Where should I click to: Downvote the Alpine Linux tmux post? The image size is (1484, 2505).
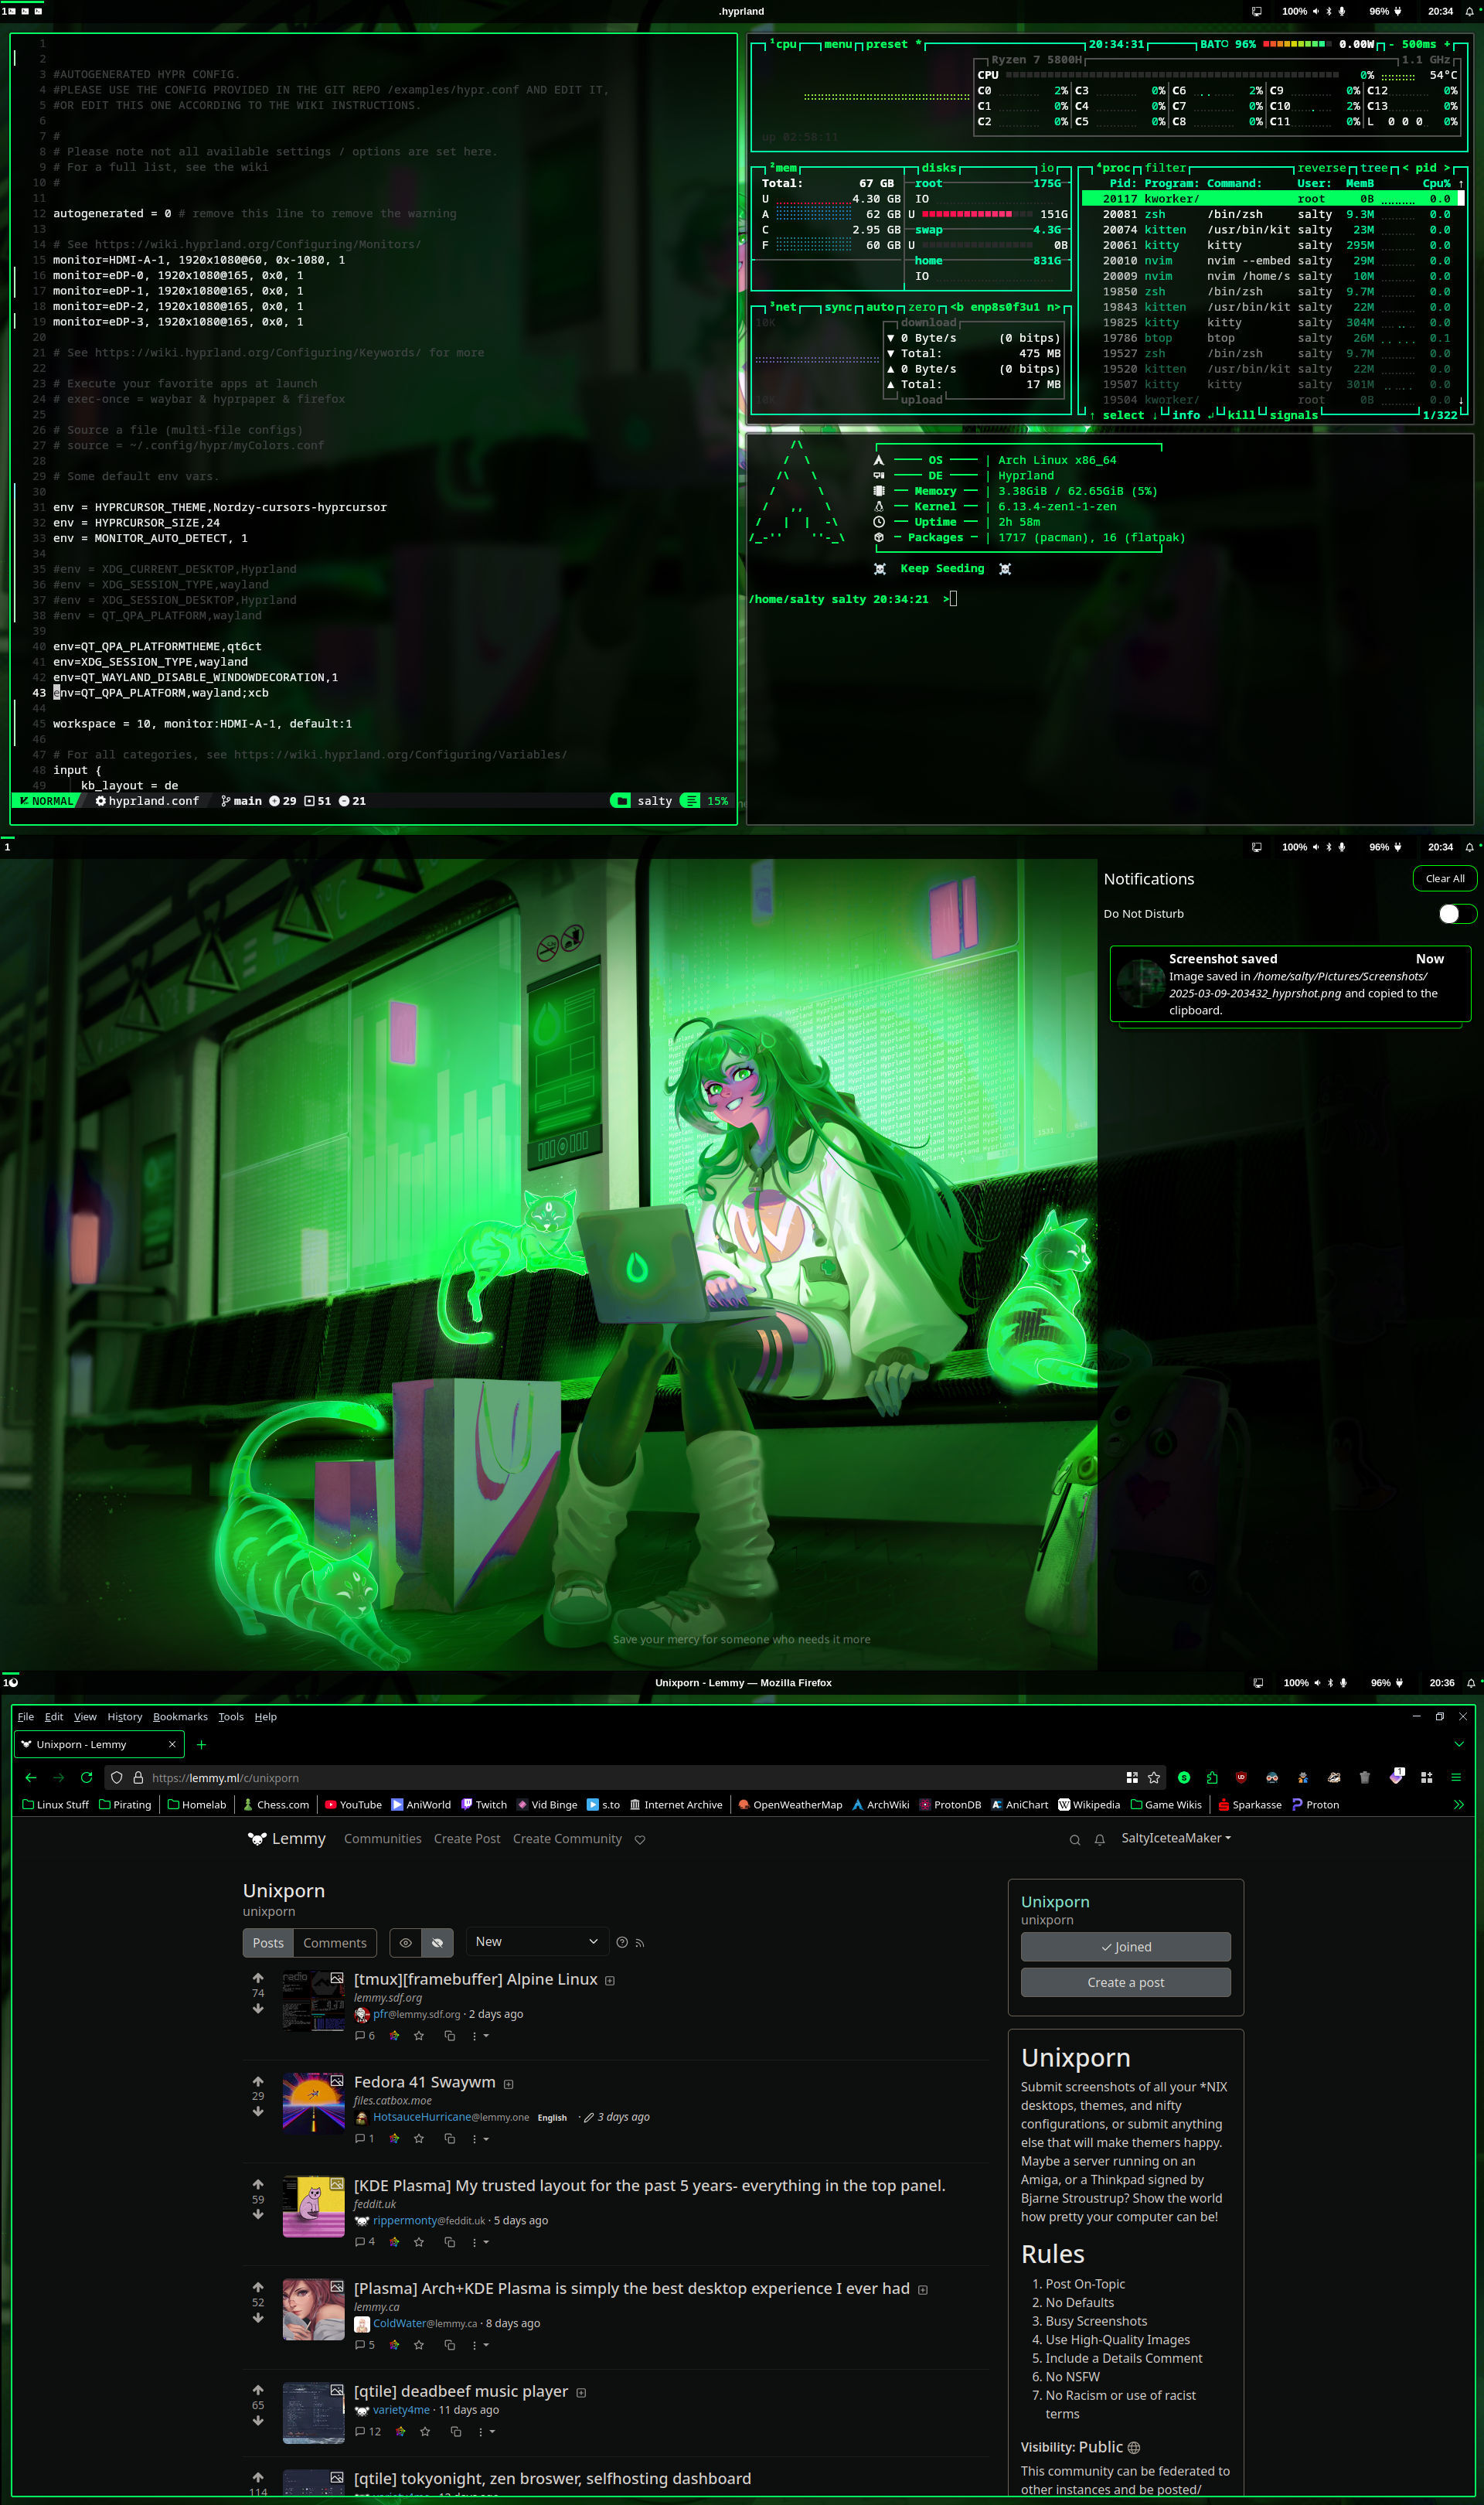click(x=258, y=2008)
